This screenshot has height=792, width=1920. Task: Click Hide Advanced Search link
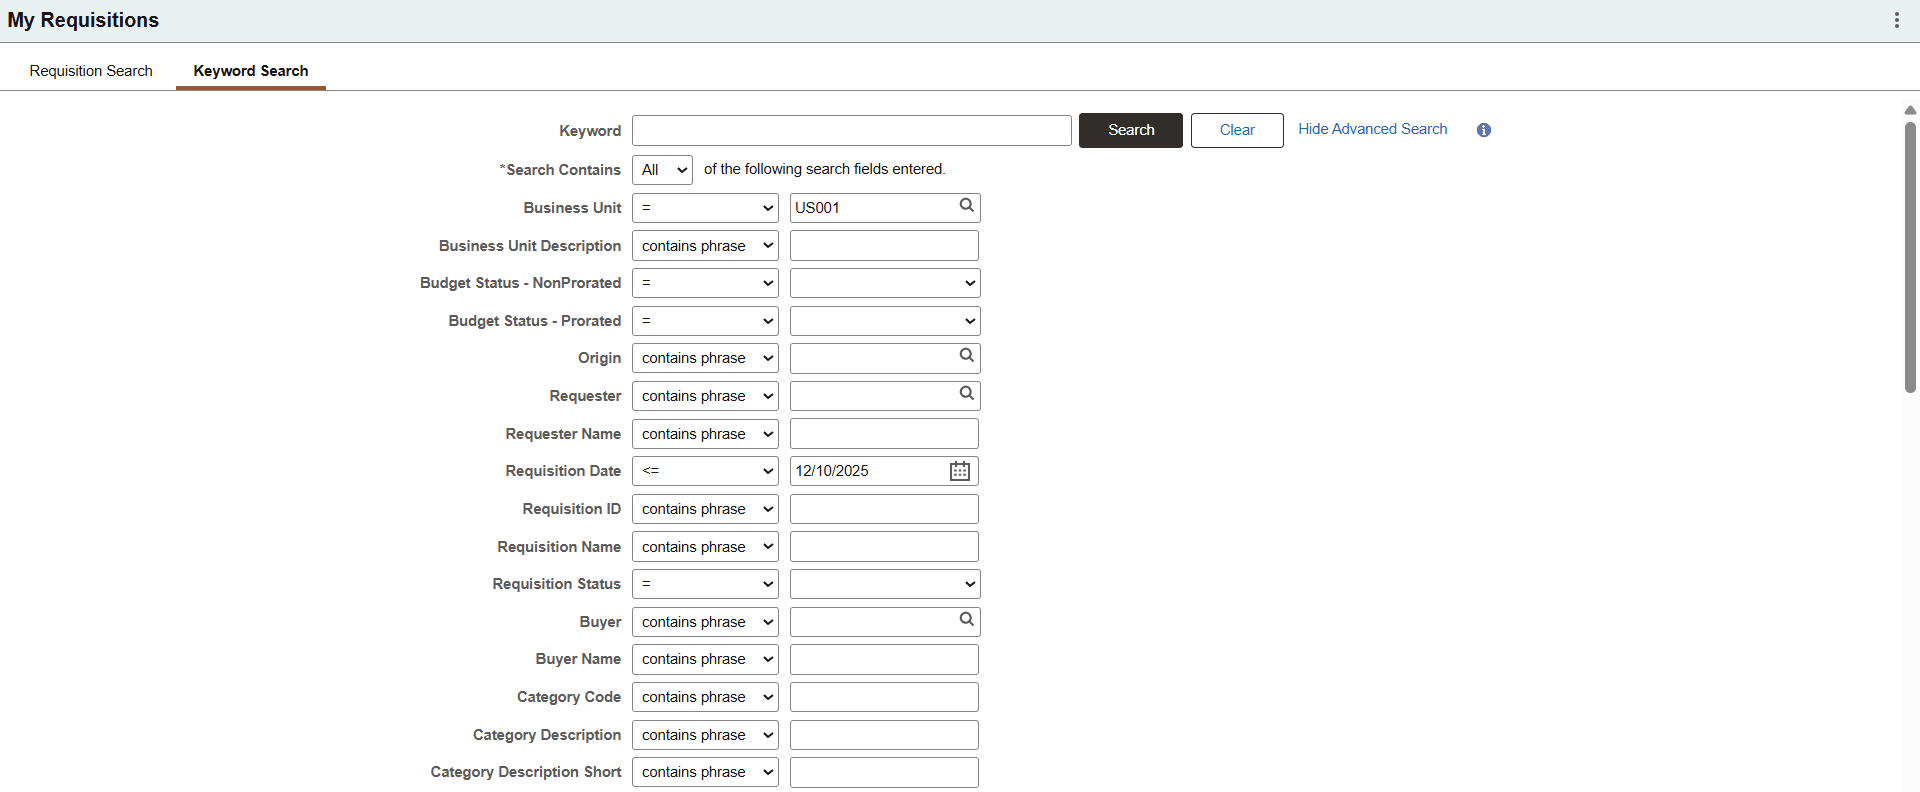(x=1372, y=129)
